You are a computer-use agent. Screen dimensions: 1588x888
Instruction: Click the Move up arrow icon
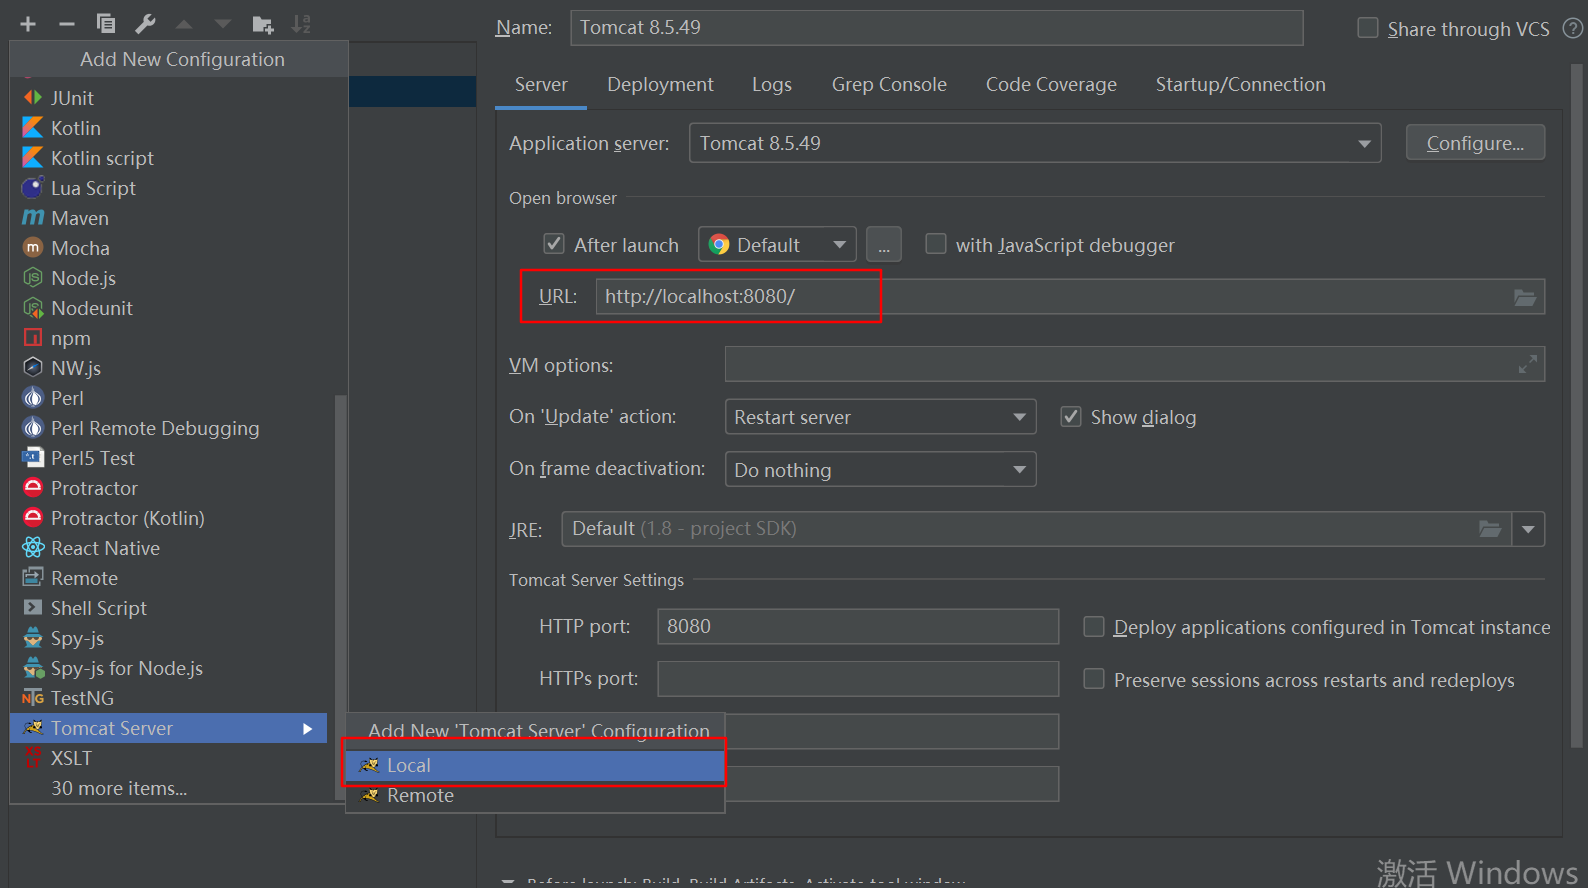(x=184, y=24)
